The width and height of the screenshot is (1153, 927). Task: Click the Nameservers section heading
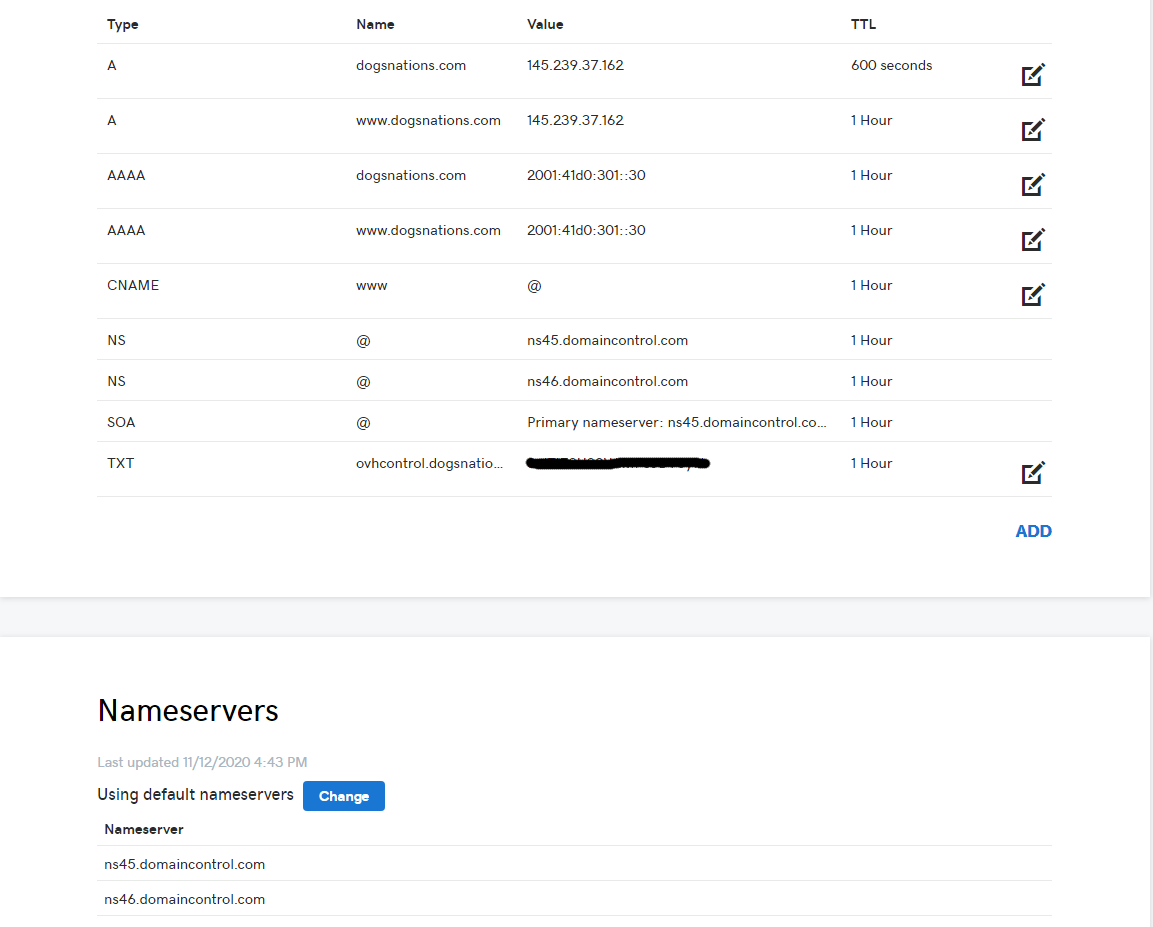[188, 711]
